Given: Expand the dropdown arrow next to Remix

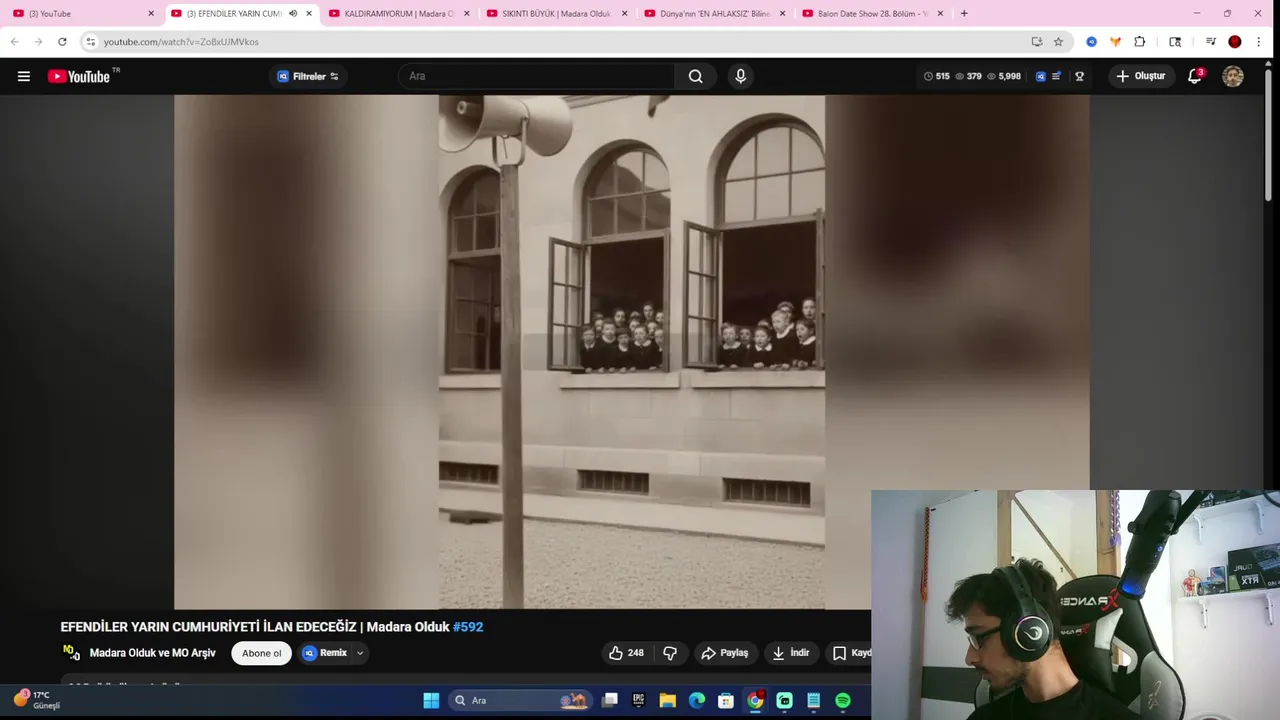Looking at the screenshot, I should (x=360, y=653).
